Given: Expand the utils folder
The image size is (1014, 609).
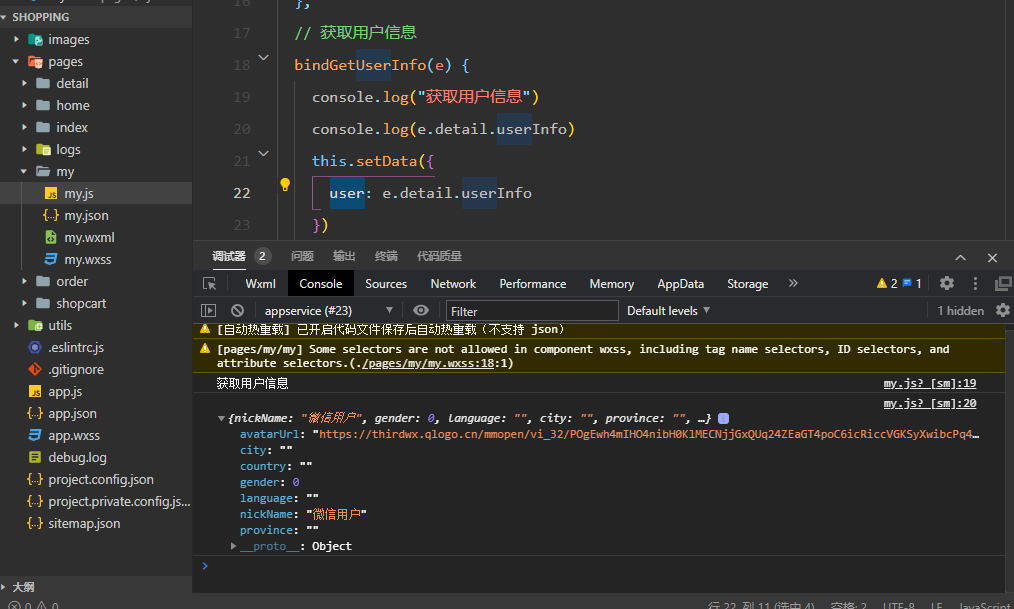Looking at the screenshot, I should [x=17, y=325].
